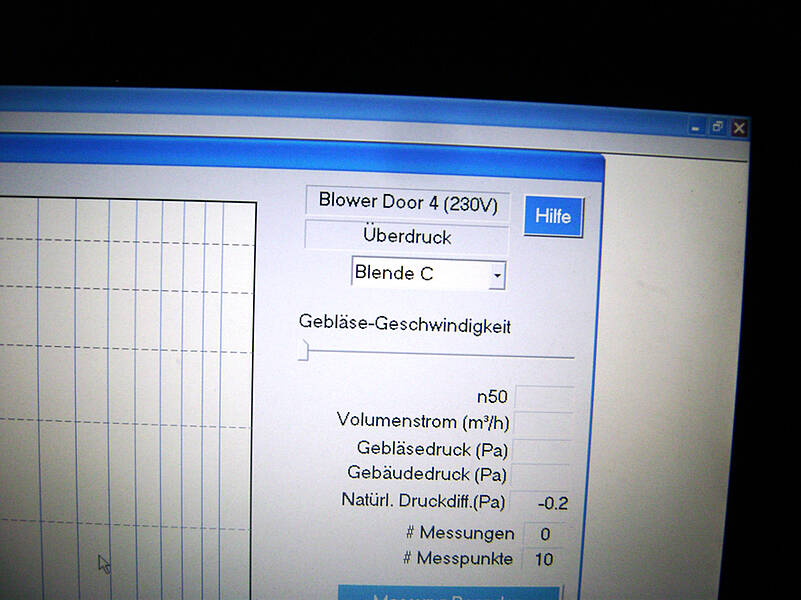Open the Blende C dropdown arrow
Screen dimensions: 801x600
pos(497,276)
